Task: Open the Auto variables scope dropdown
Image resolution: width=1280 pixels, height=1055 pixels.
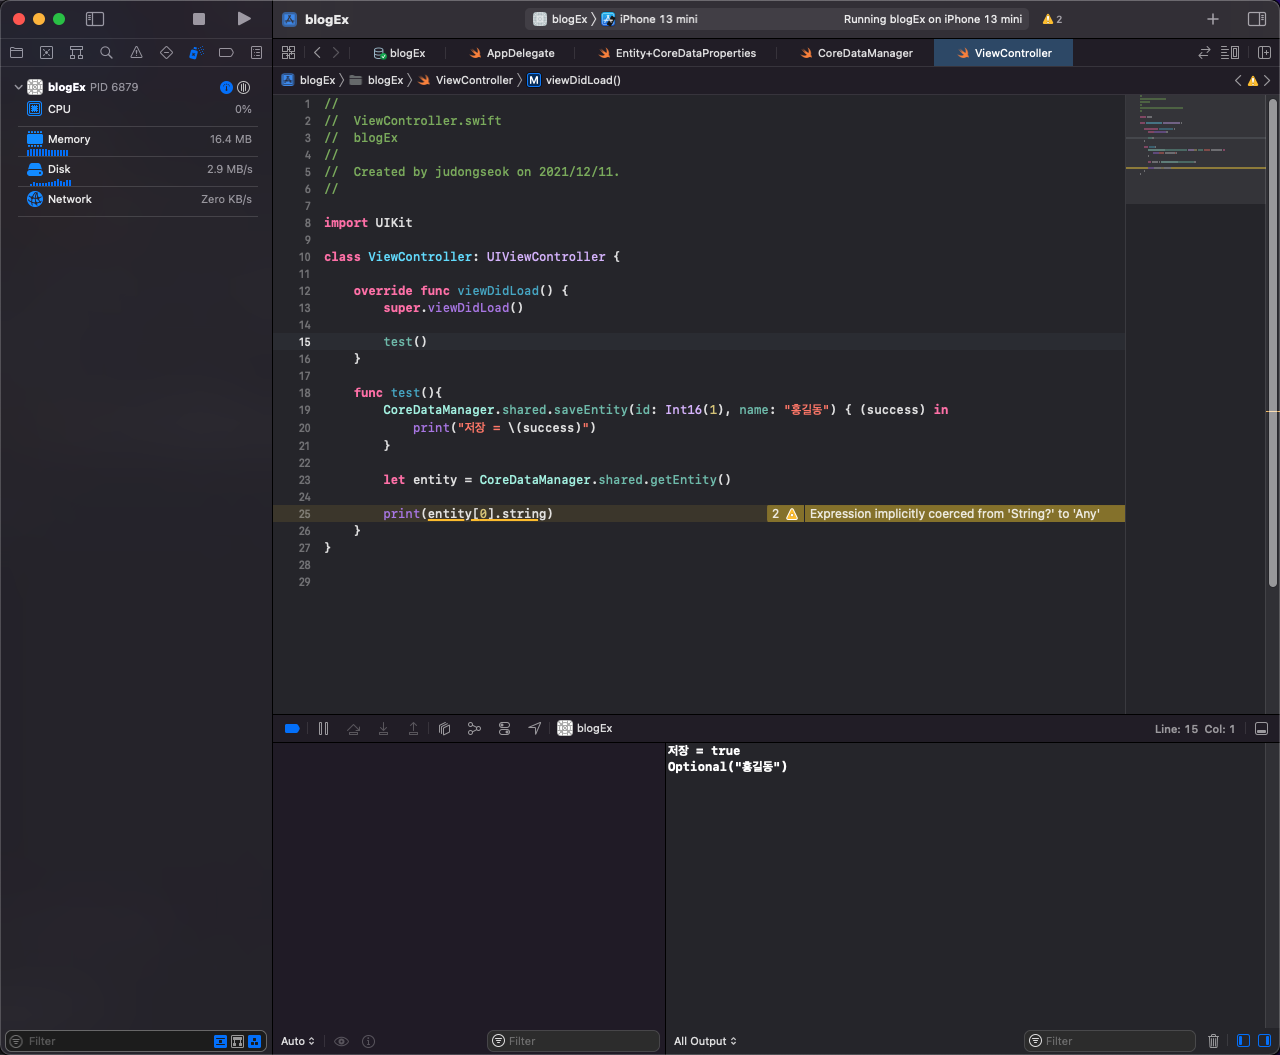Action: 298,1041
